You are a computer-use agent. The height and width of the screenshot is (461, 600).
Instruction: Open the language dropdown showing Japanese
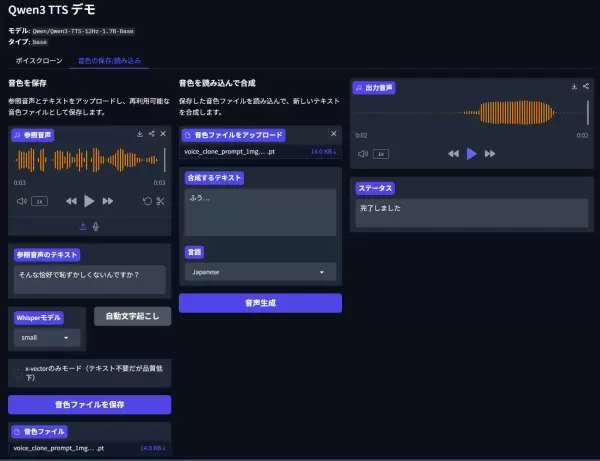[260, 272]
